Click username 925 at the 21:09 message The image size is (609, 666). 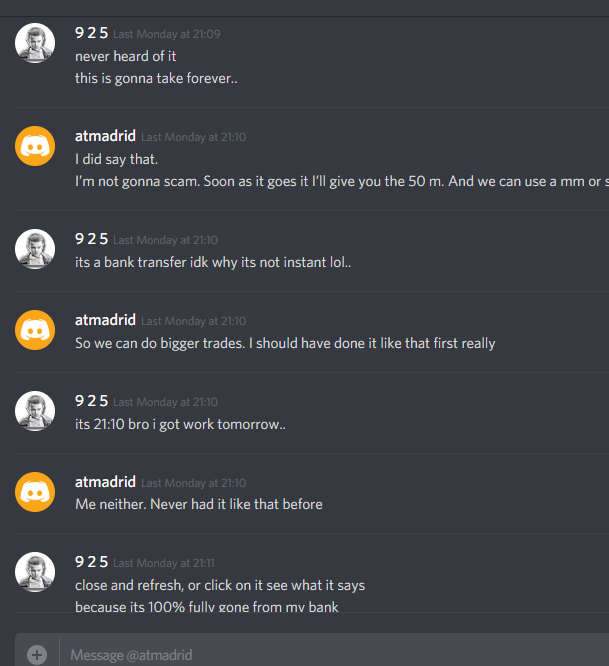point(91,33)
